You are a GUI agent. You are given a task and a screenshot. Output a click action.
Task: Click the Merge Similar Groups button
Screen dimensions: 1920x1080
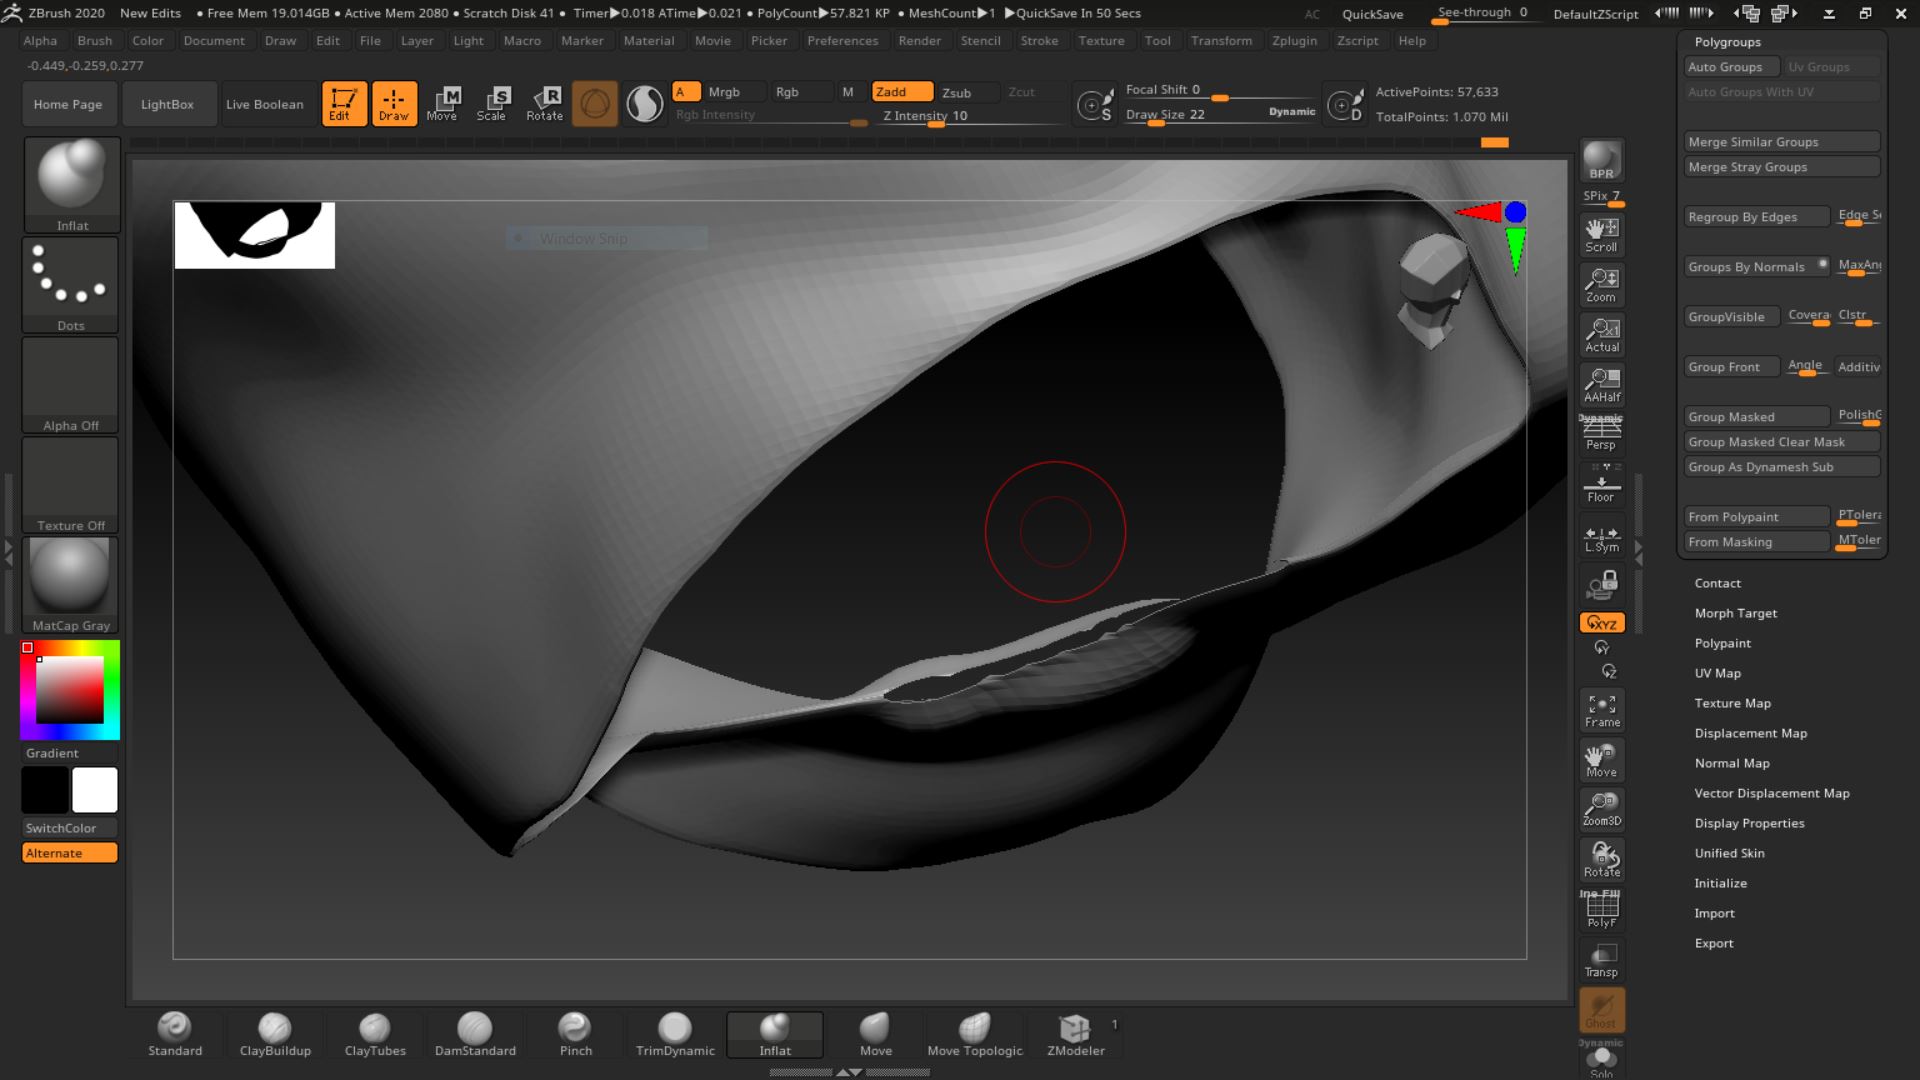click(x=1780, y=141)
